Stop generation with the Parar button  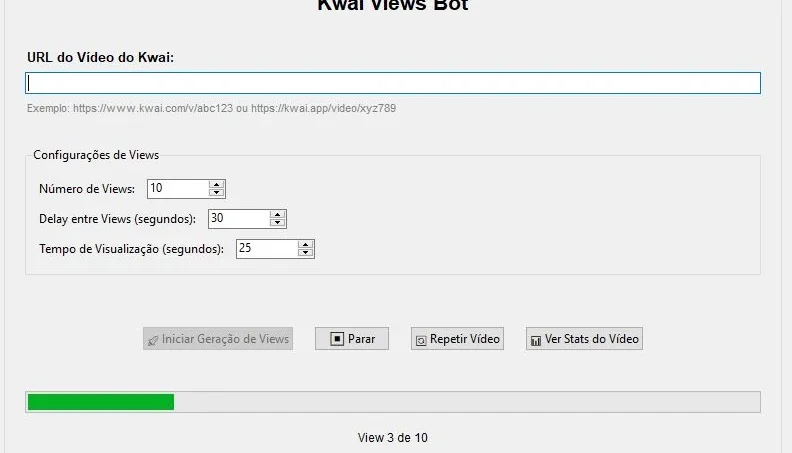click(x=352, y=339)
